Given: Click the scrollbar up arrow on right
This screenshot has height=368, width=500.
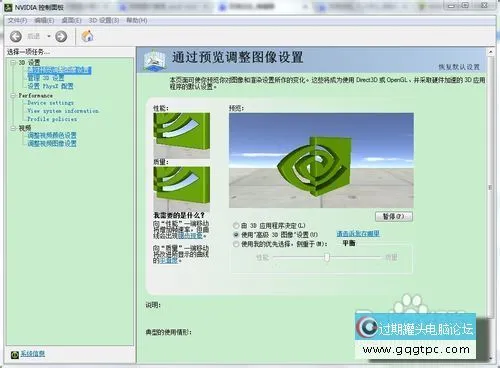Looking at the screenshot, I should tap(490, 52).
